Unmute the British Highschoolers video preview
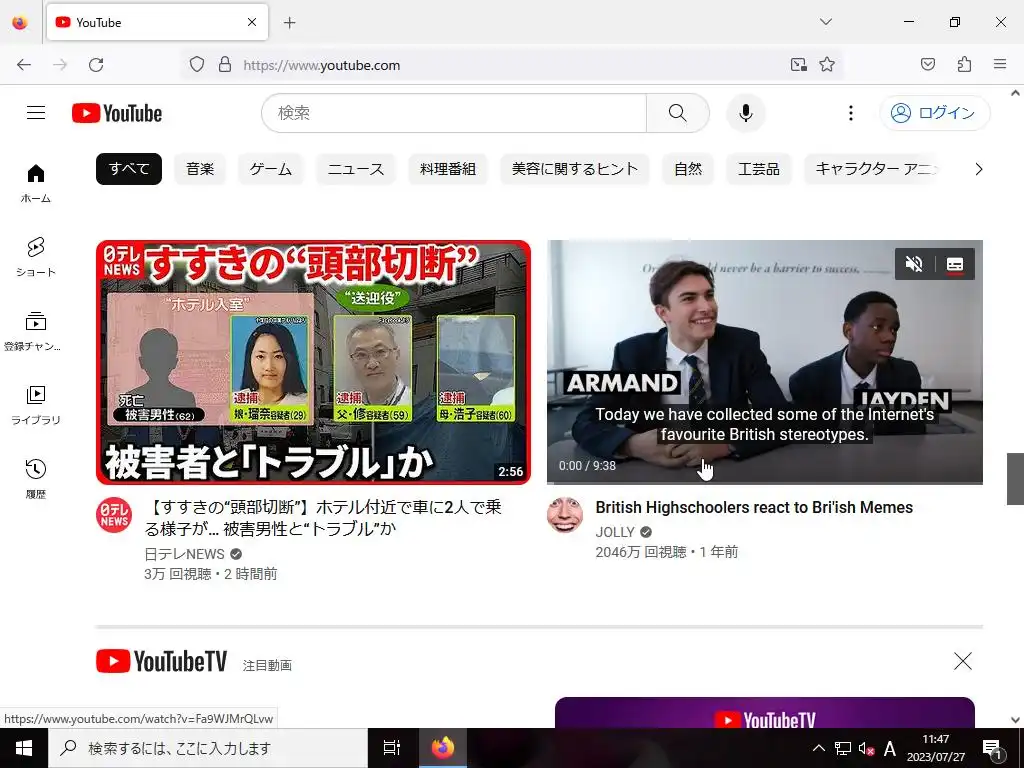Image resolution: width=1024 pixels, height=768 pixels. (914, 264)
